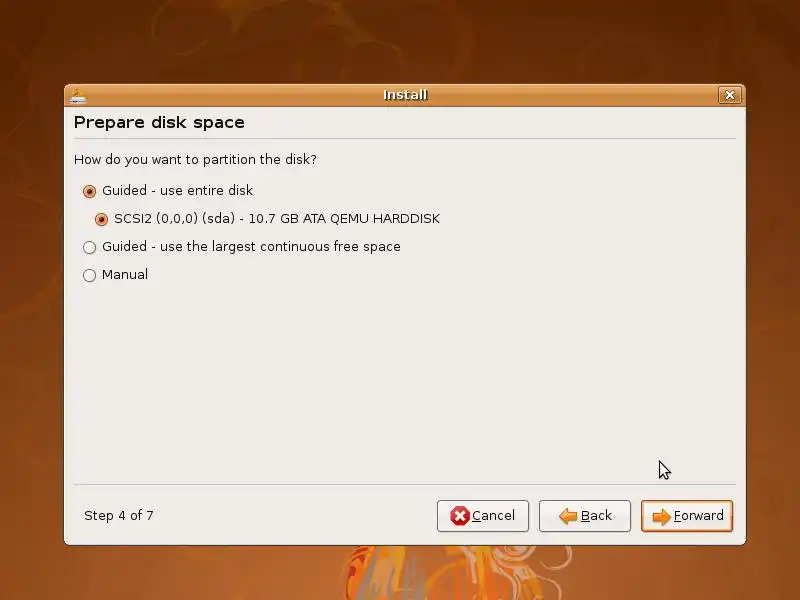Go Back to the previous step
The image size is (800, 600).
(585, 516)
